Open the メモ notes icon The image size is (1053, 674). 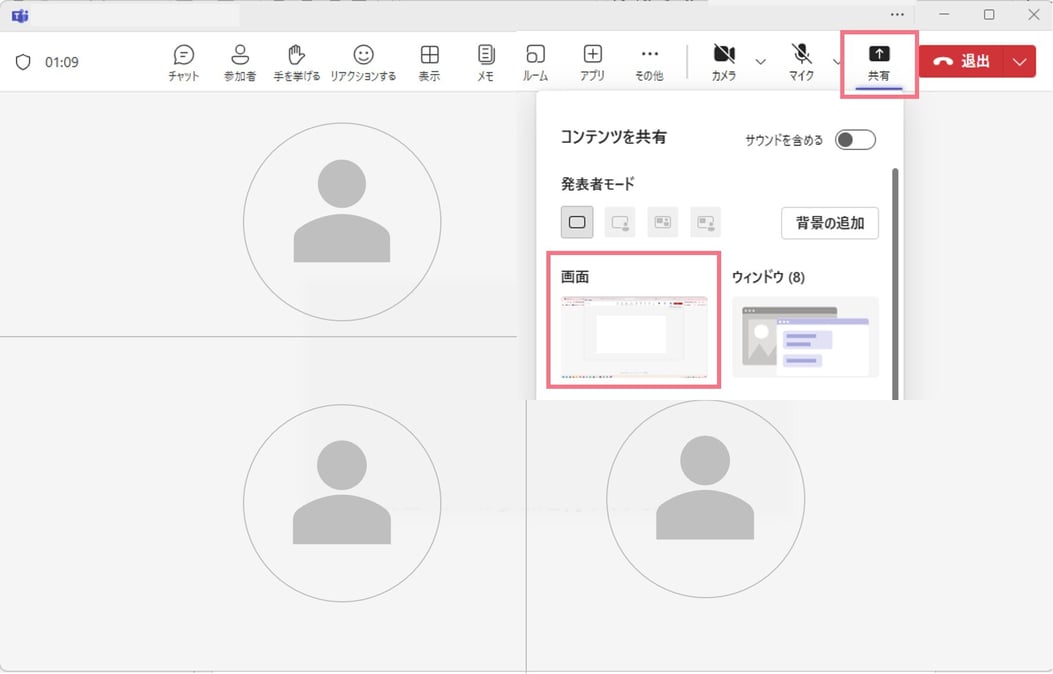point(486,63)
